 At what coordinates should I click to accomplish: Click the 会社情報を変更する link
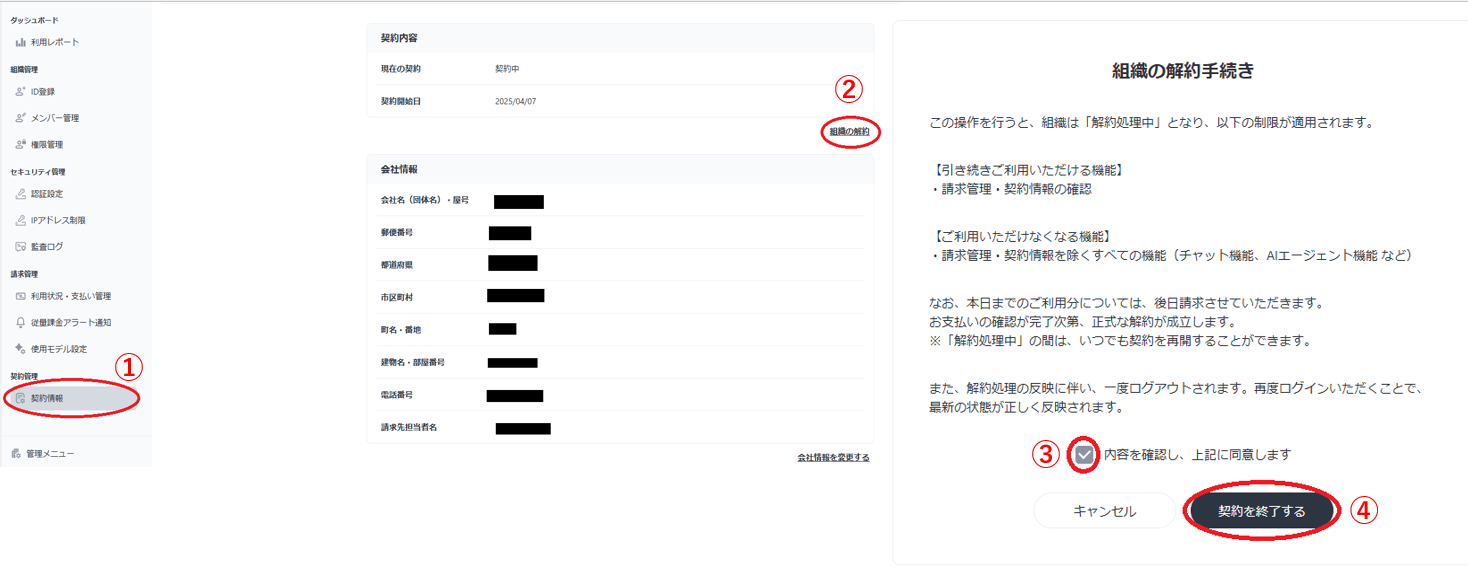[x=832, y=457]
